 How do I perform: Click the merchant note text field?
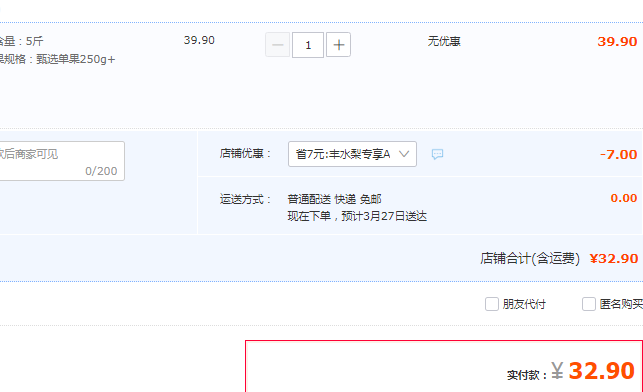click(x=62, y=161)
